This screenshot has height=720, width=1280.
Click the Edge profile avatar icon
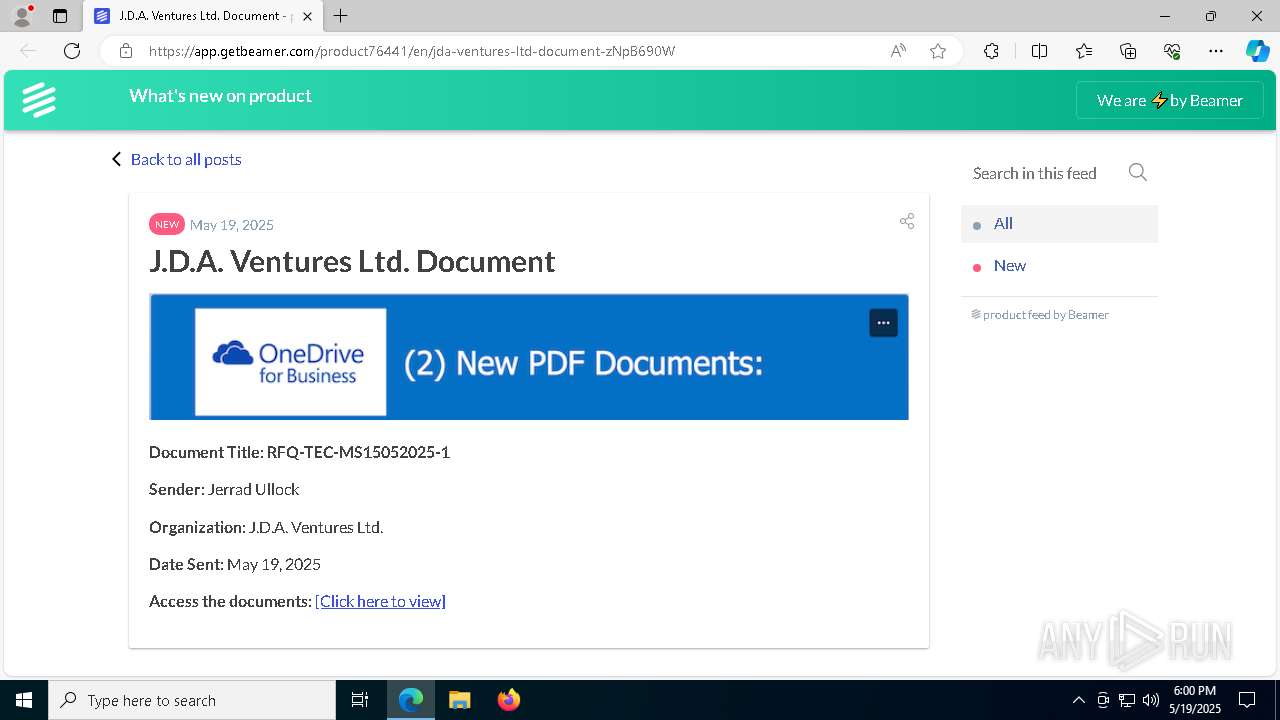[21, 16]
